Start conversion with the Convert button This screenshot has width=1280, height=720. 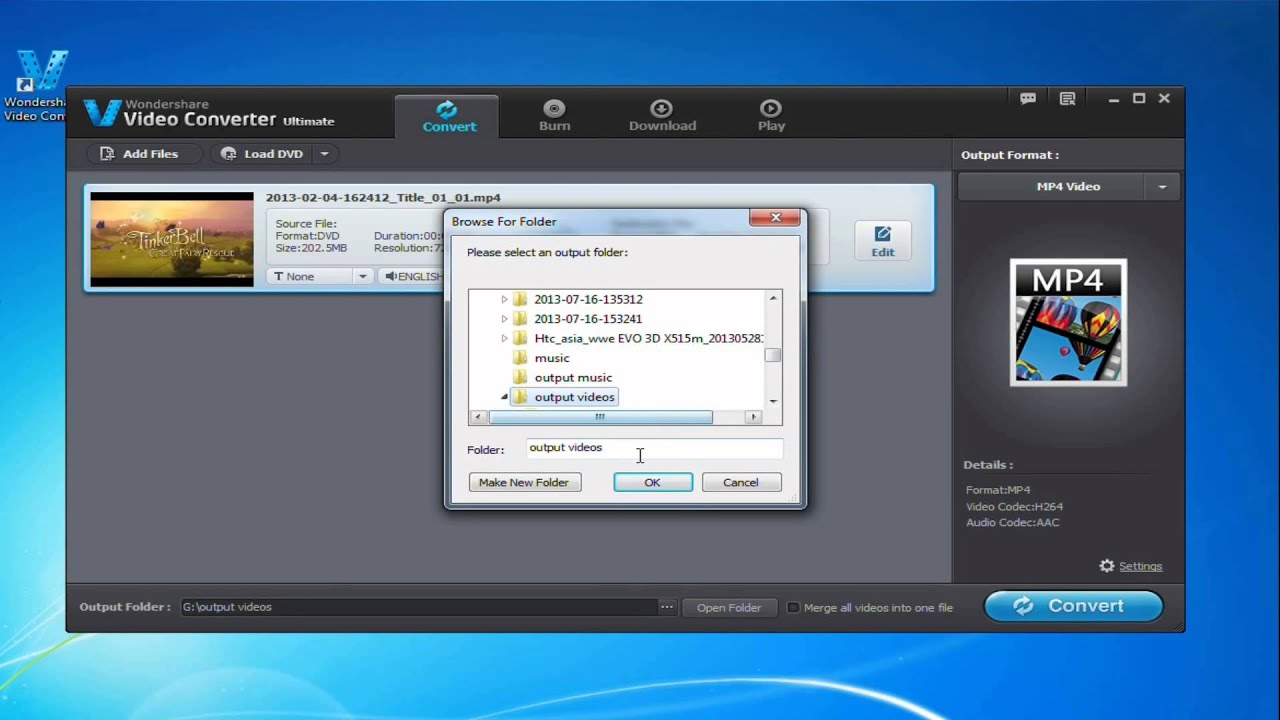tap(1073, 606)
